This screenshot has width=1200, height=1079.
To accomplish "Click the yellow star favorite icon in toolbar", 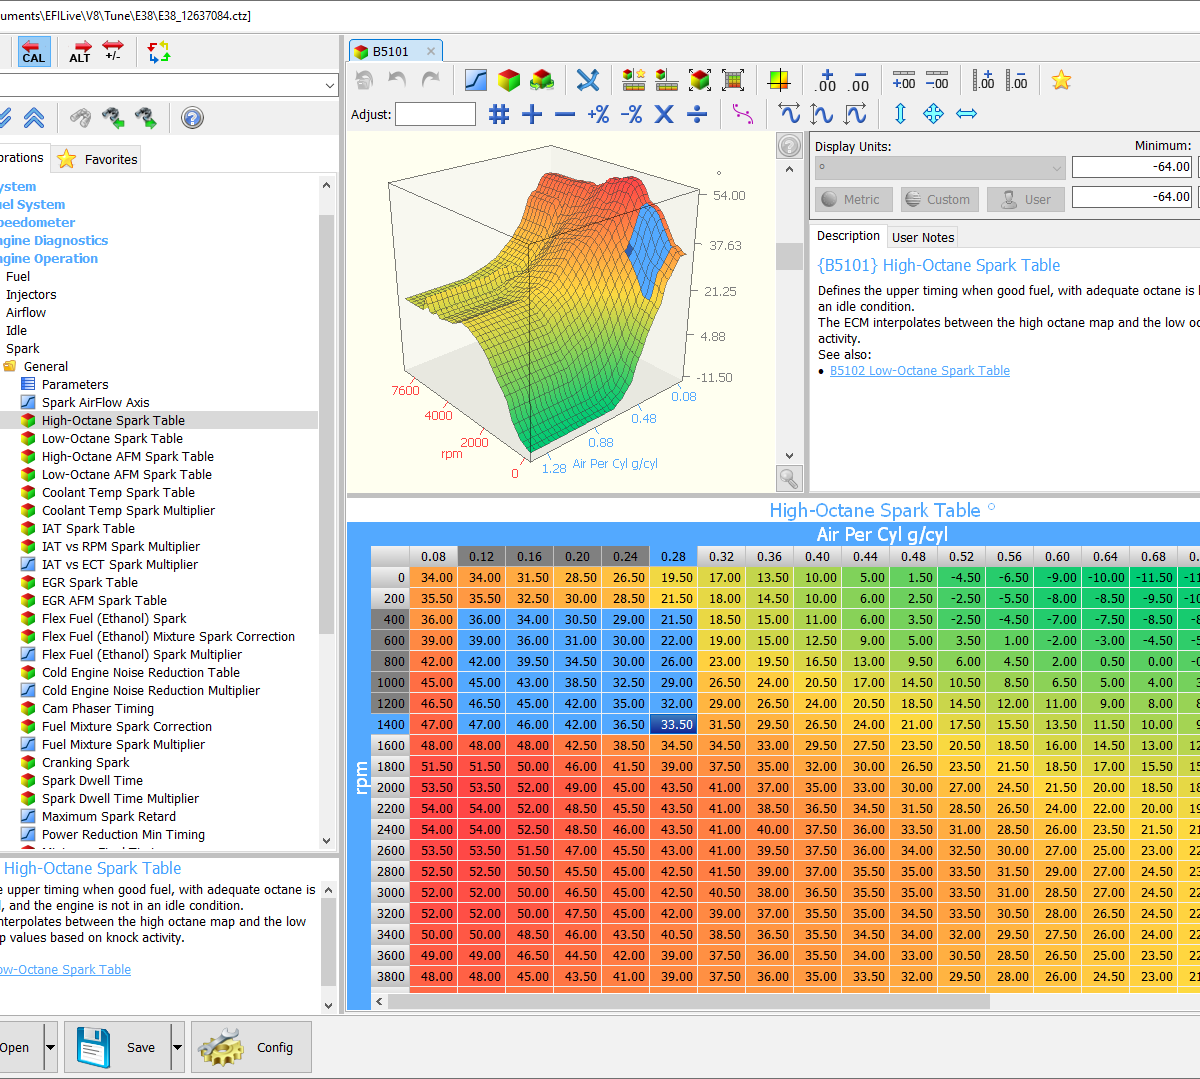I will click(x=1061, y=81).
